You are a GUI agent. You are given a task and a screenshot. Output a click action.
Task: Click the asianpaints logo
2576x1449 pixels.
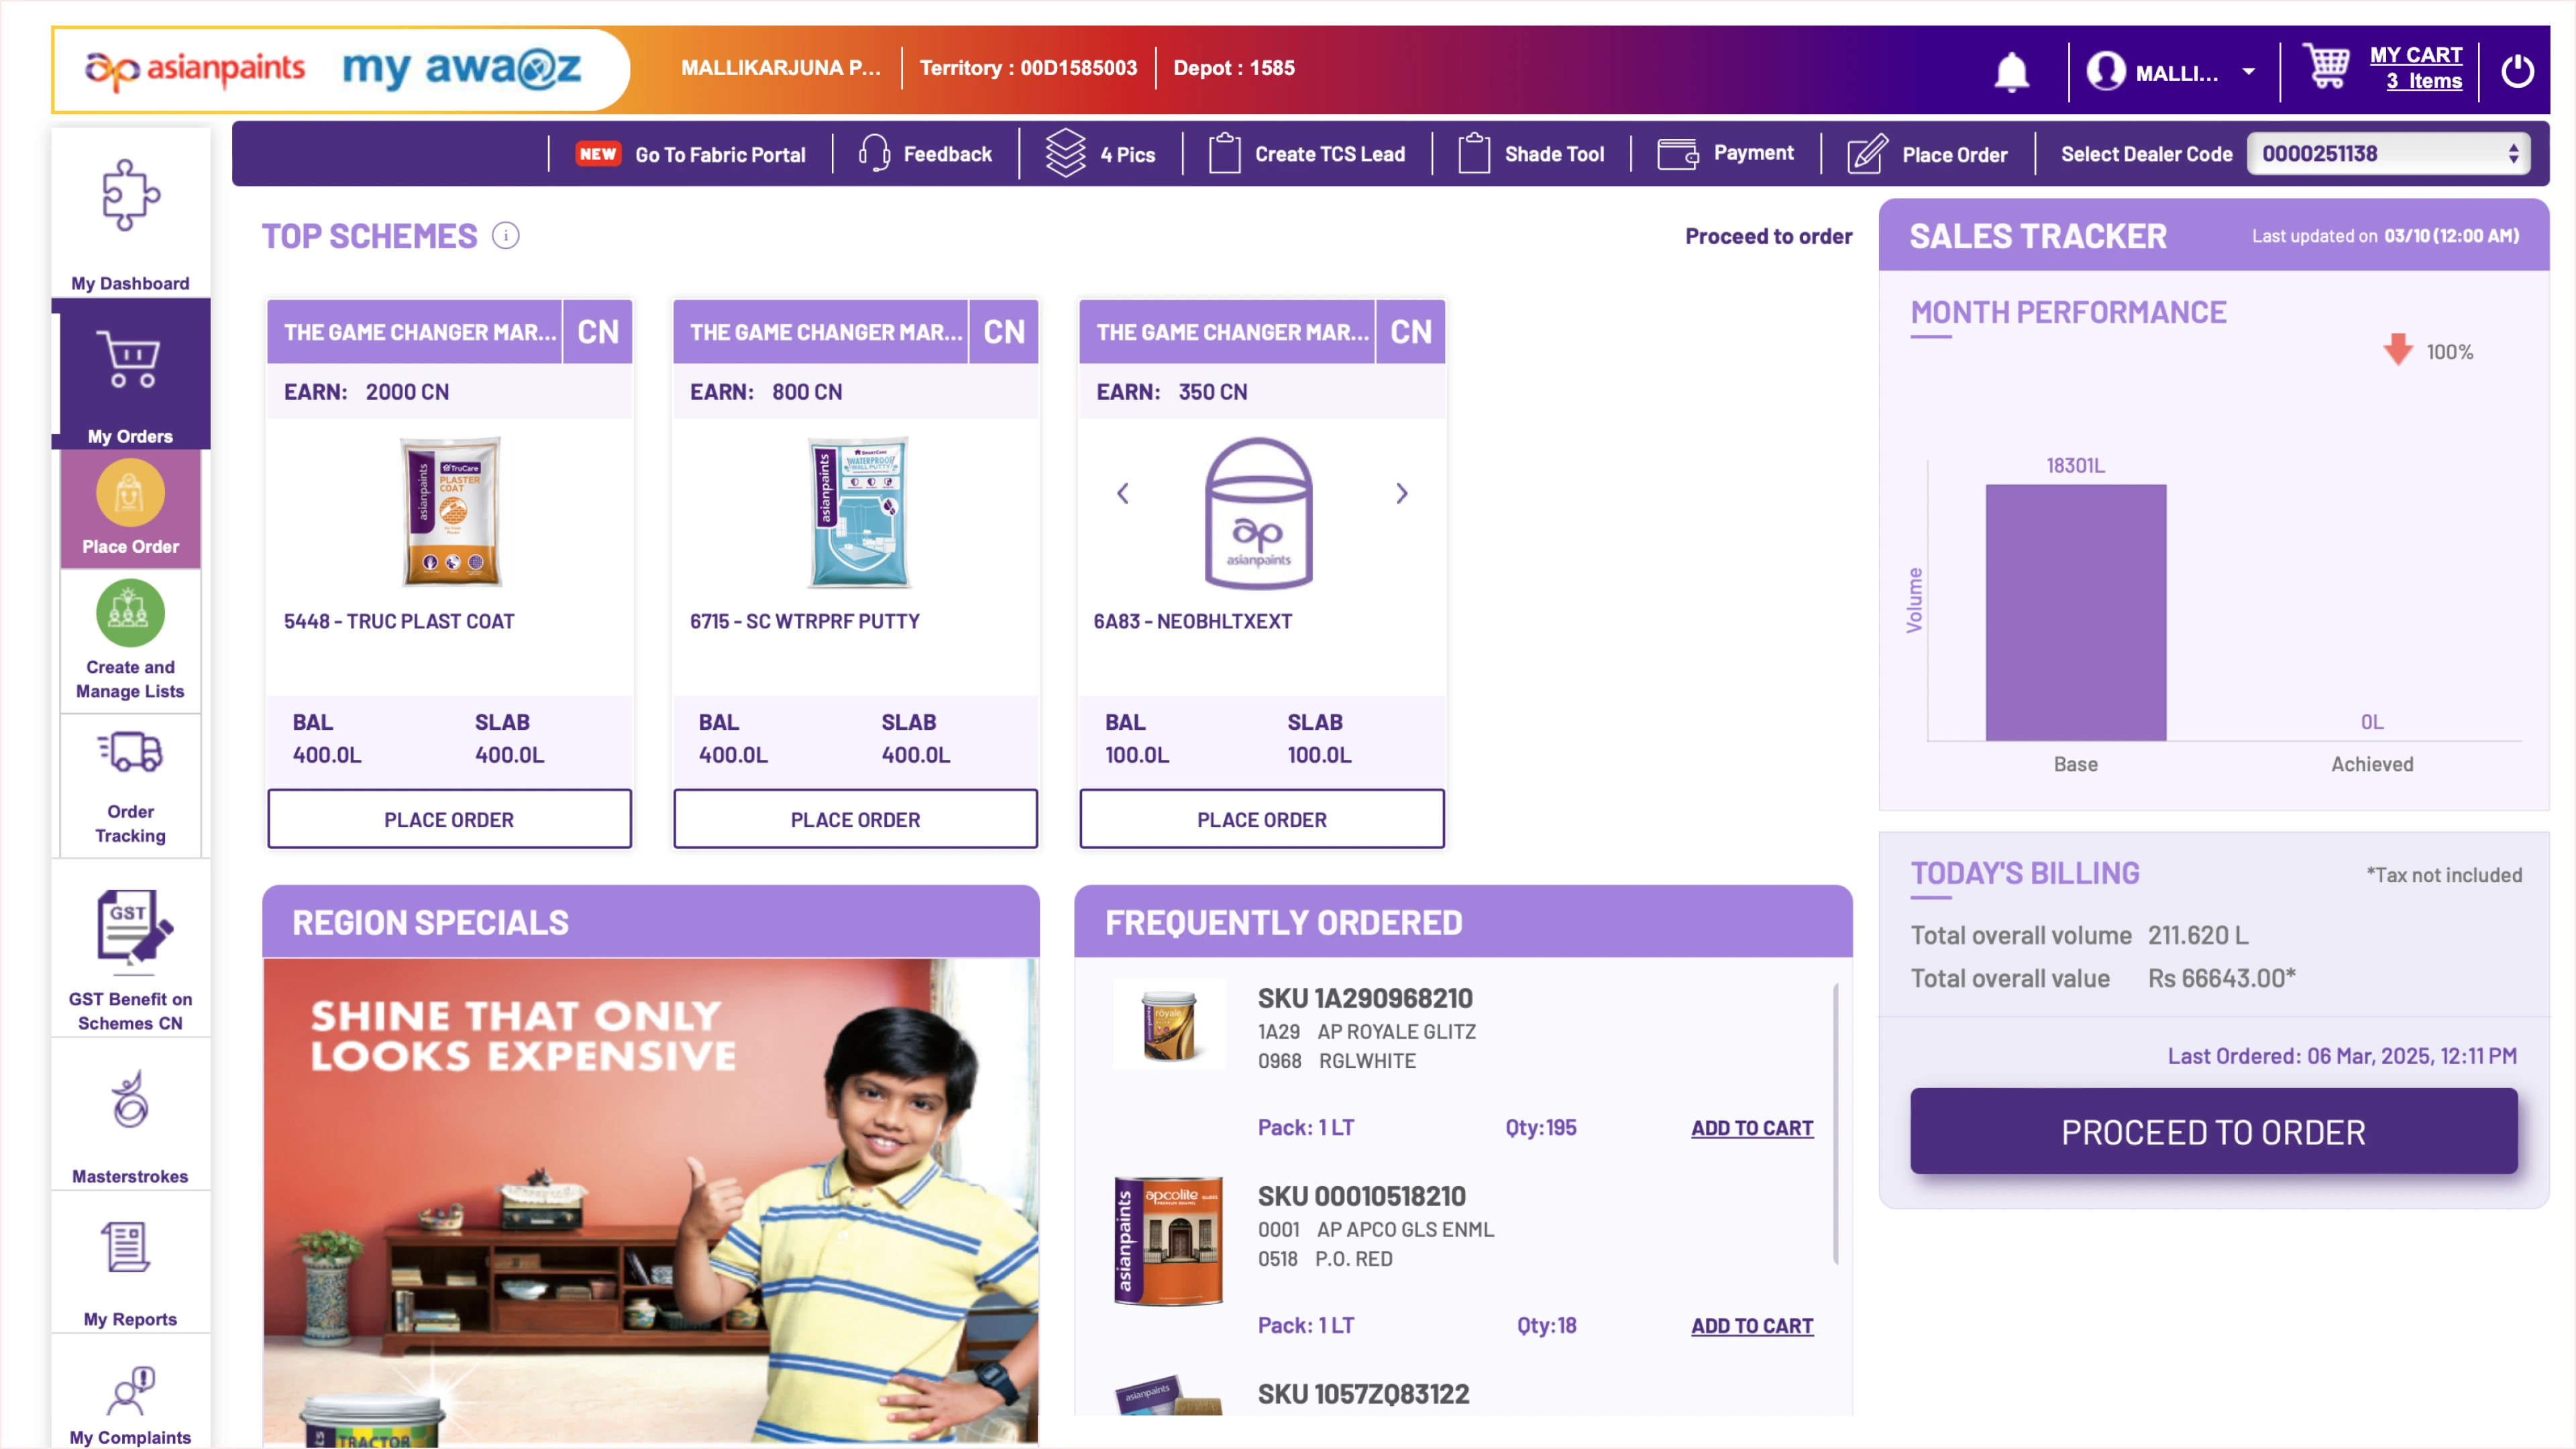click(x=195, y=70)
